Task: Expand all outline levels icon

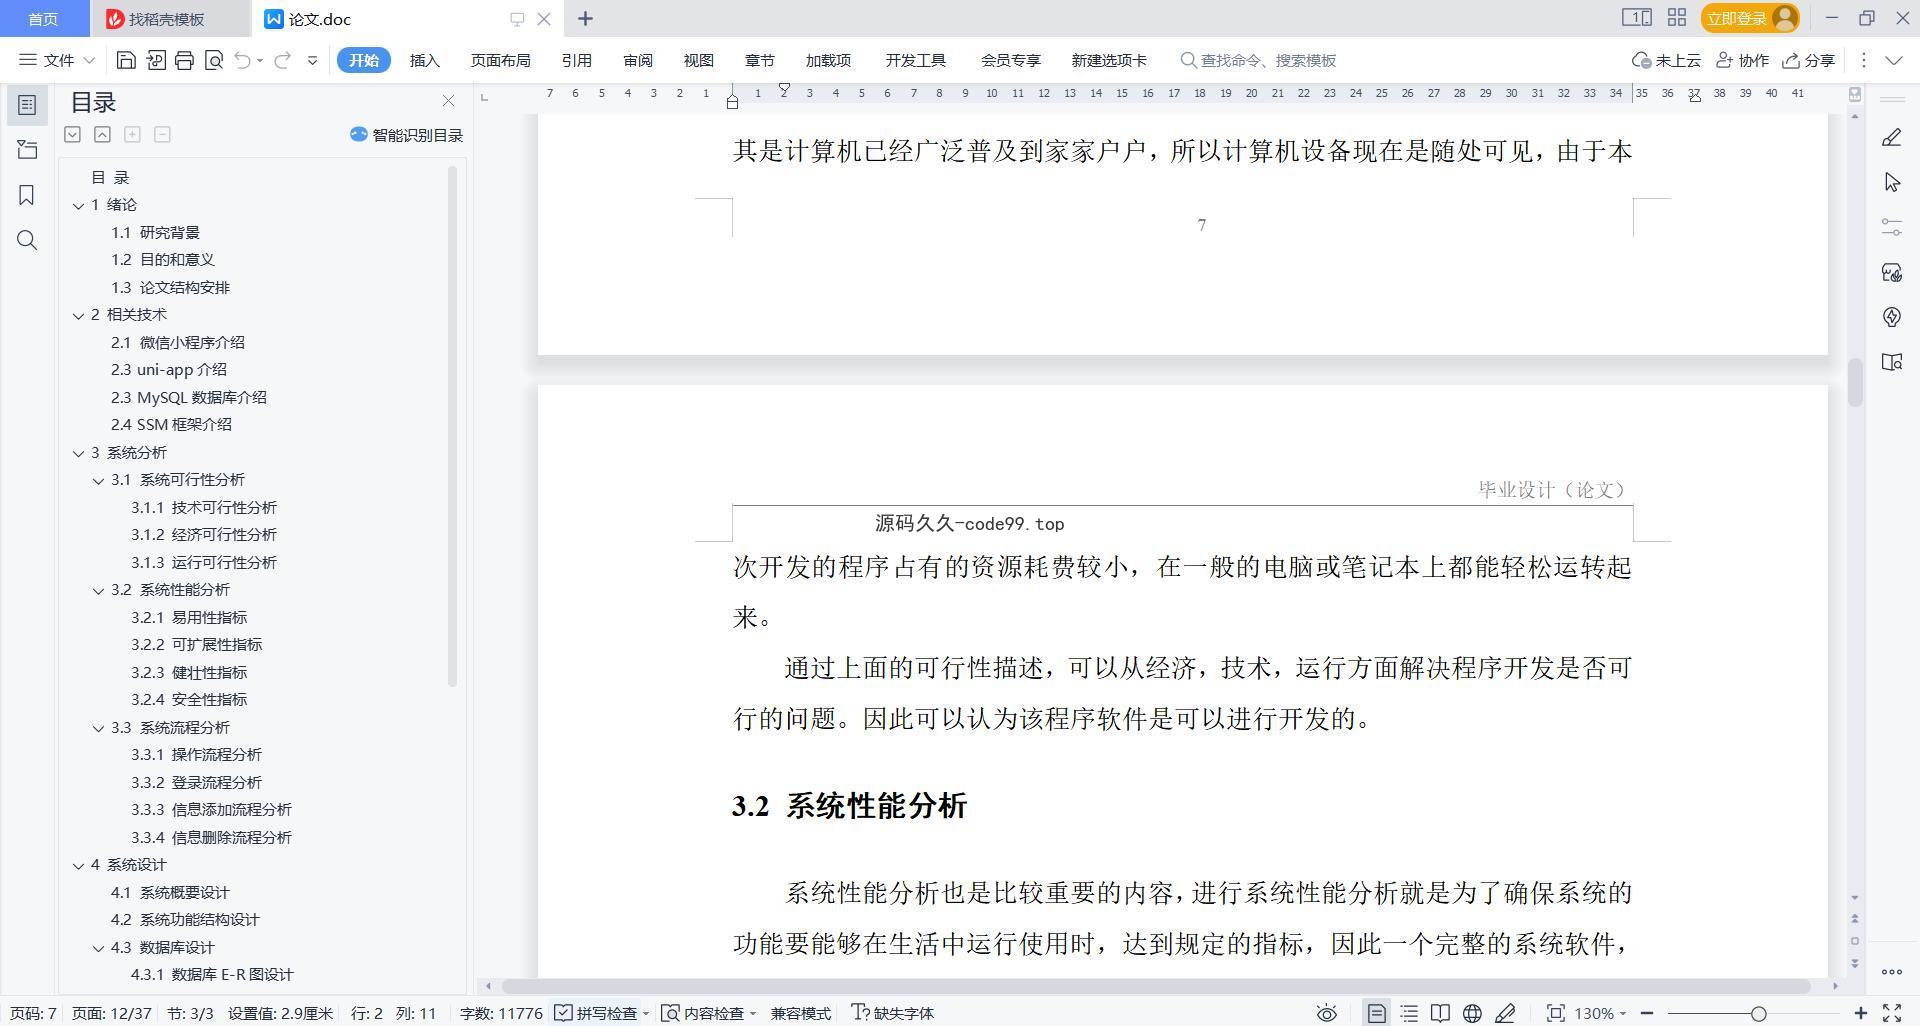Action: 72,134
